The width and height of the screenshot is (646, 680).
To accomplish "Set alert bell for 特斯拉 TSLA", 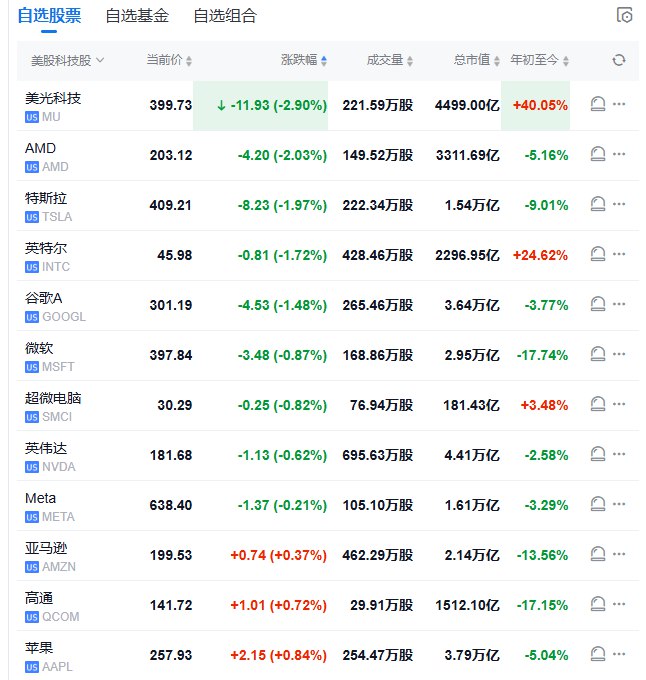I will (598, 204).
